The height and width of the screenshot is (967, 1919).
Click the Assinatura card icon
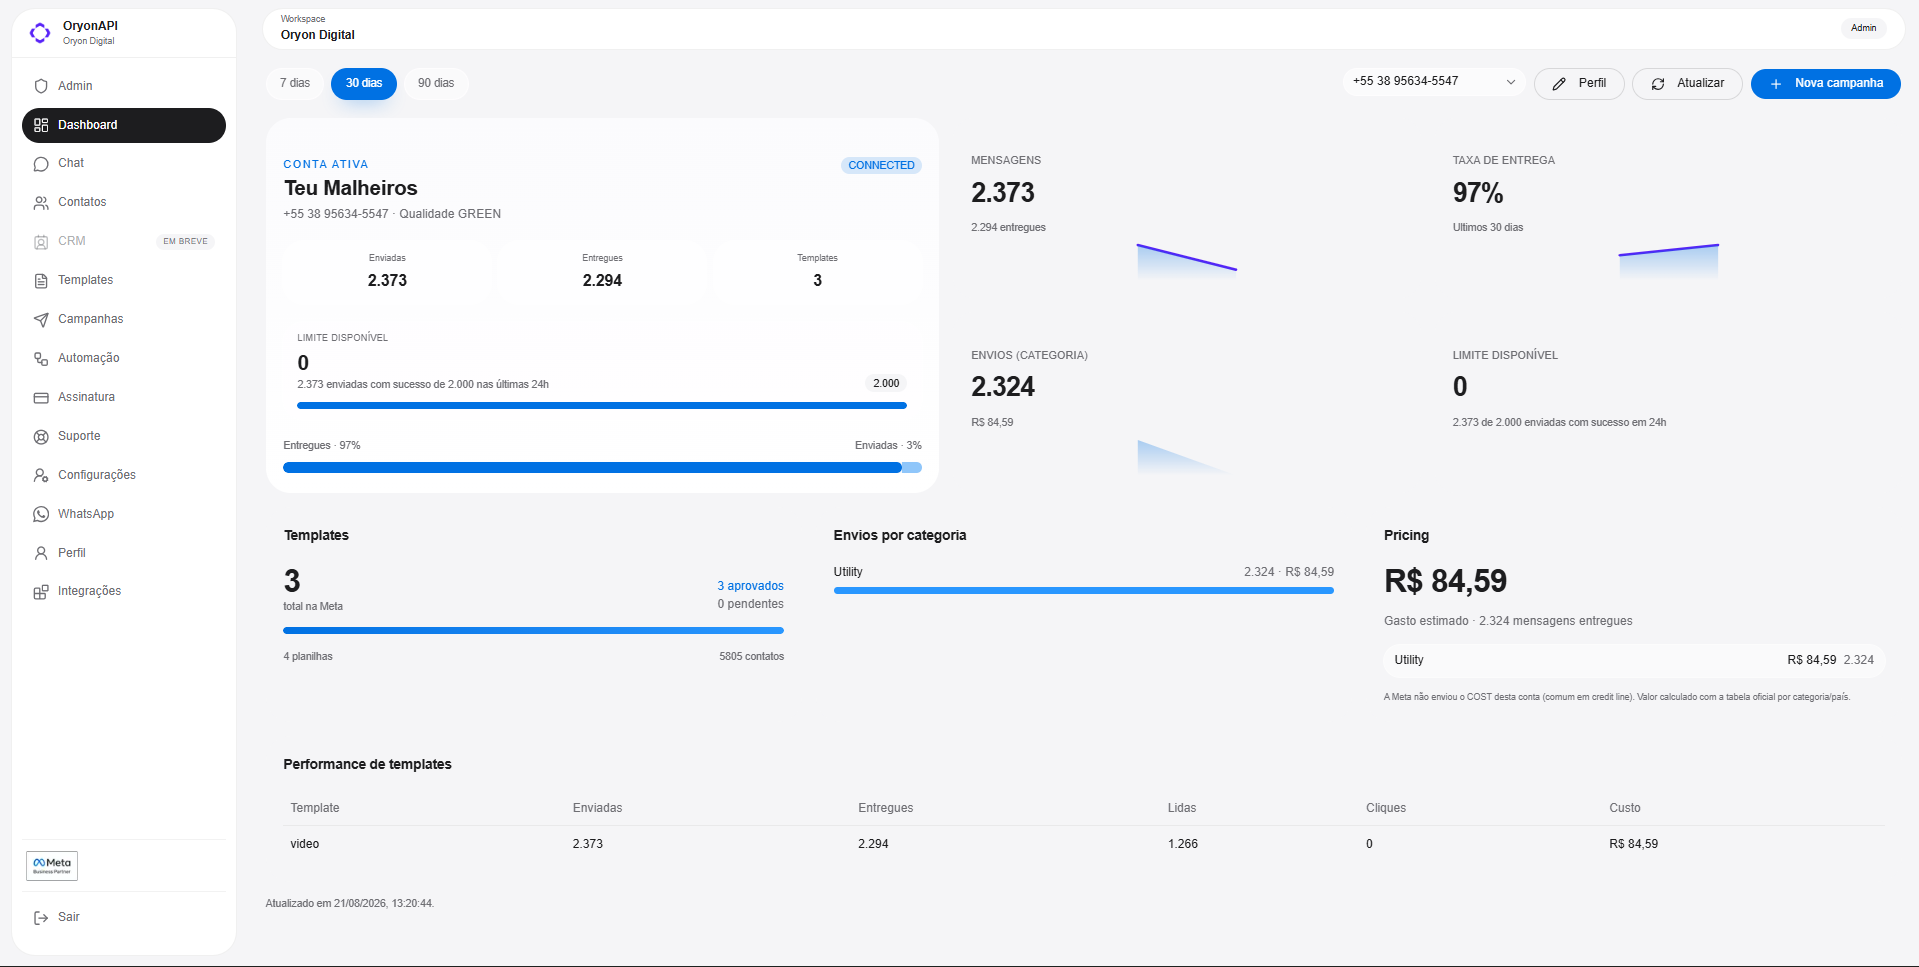[x=41, y=398]
